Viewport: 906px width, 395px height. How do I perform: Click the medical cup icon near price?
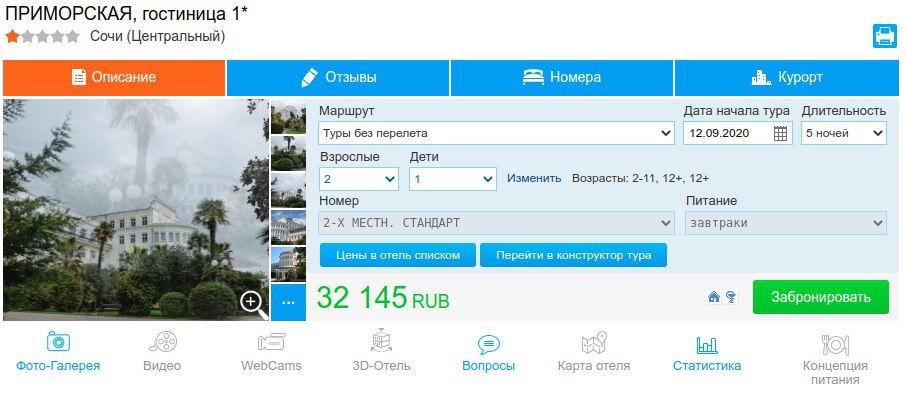pyautogui.click(x=731, y=297)
